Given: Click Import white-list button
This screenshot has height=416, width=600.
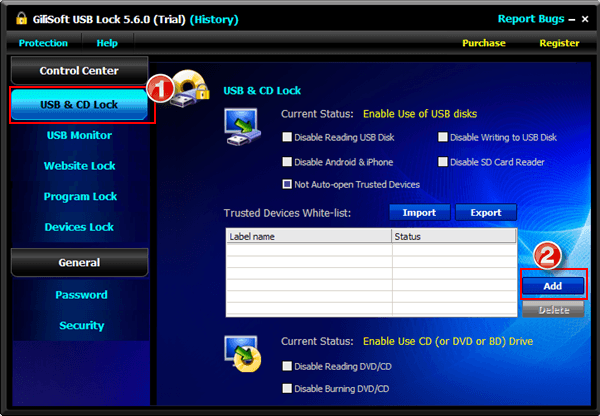Looking at the screenshot, I should (x=419, y=213).
